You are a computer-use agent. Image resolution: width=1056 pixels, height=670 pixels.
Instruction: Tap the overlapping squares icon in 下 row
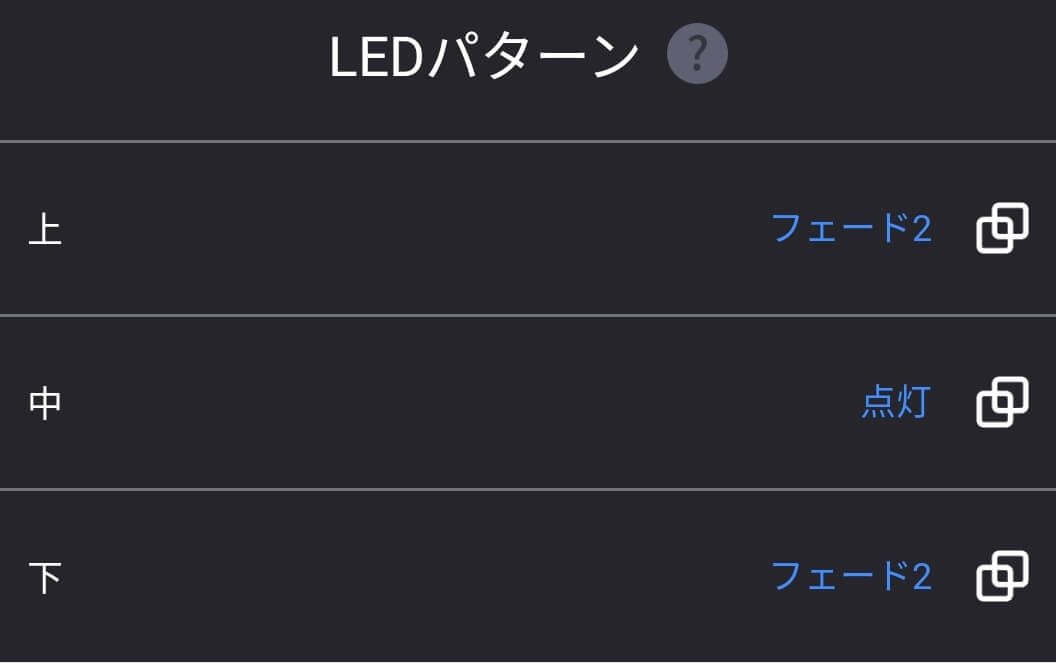(x=1002, y=576)
